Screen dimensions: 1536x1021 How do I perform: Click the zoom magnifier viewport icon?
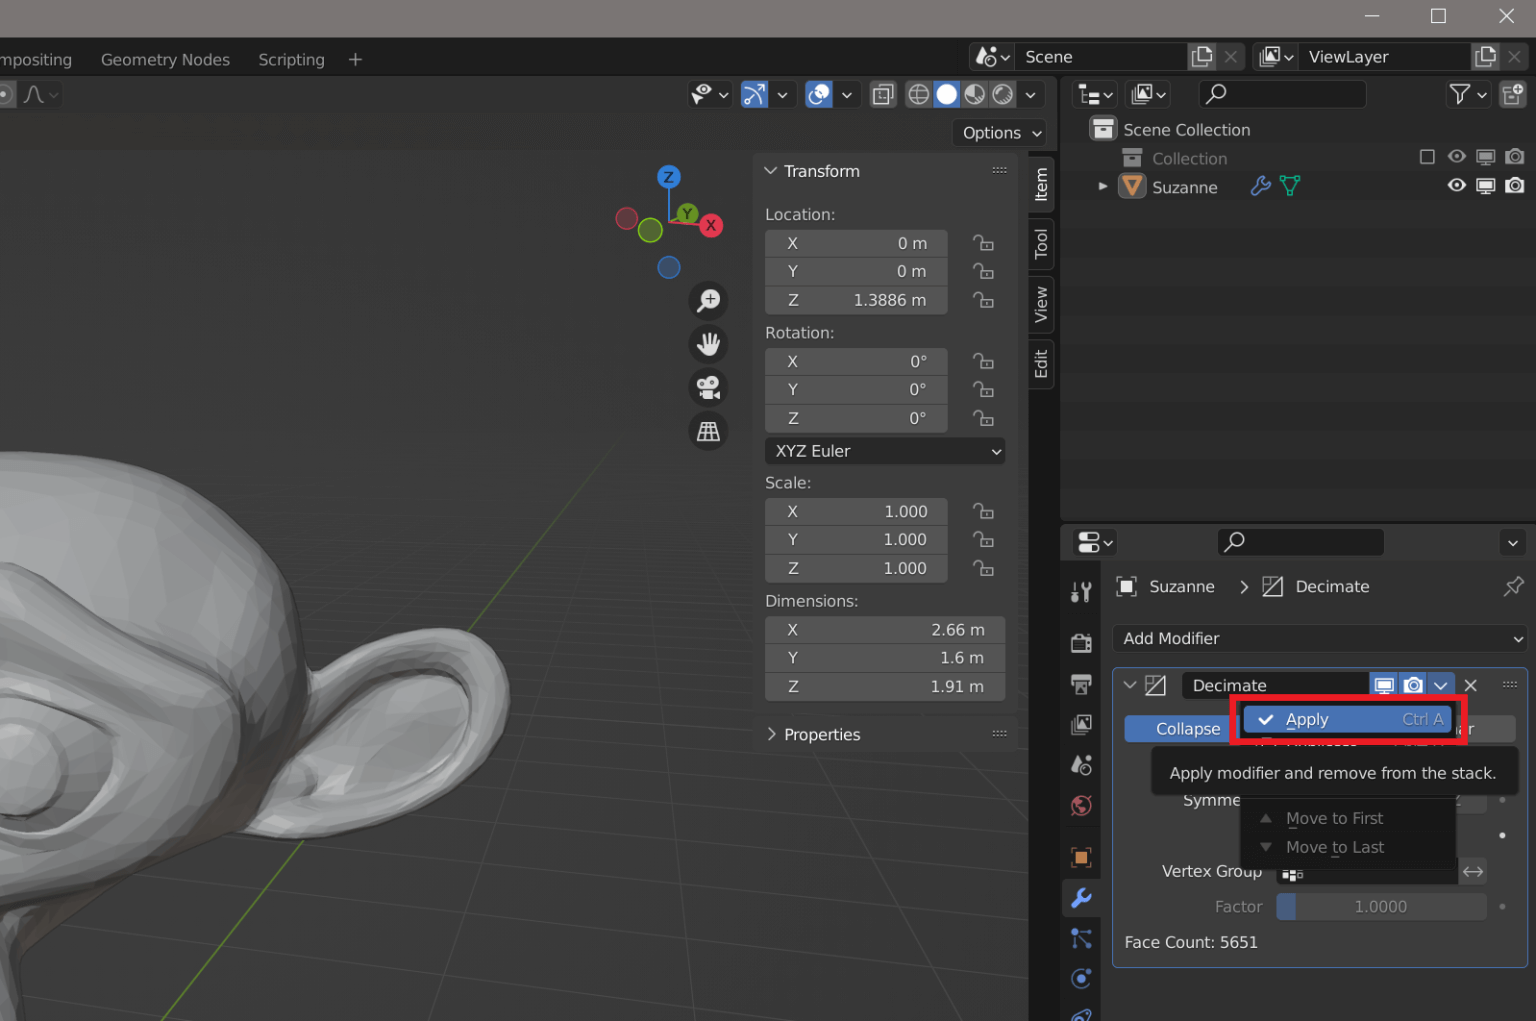pyautogui.click(x=709, y=300)
